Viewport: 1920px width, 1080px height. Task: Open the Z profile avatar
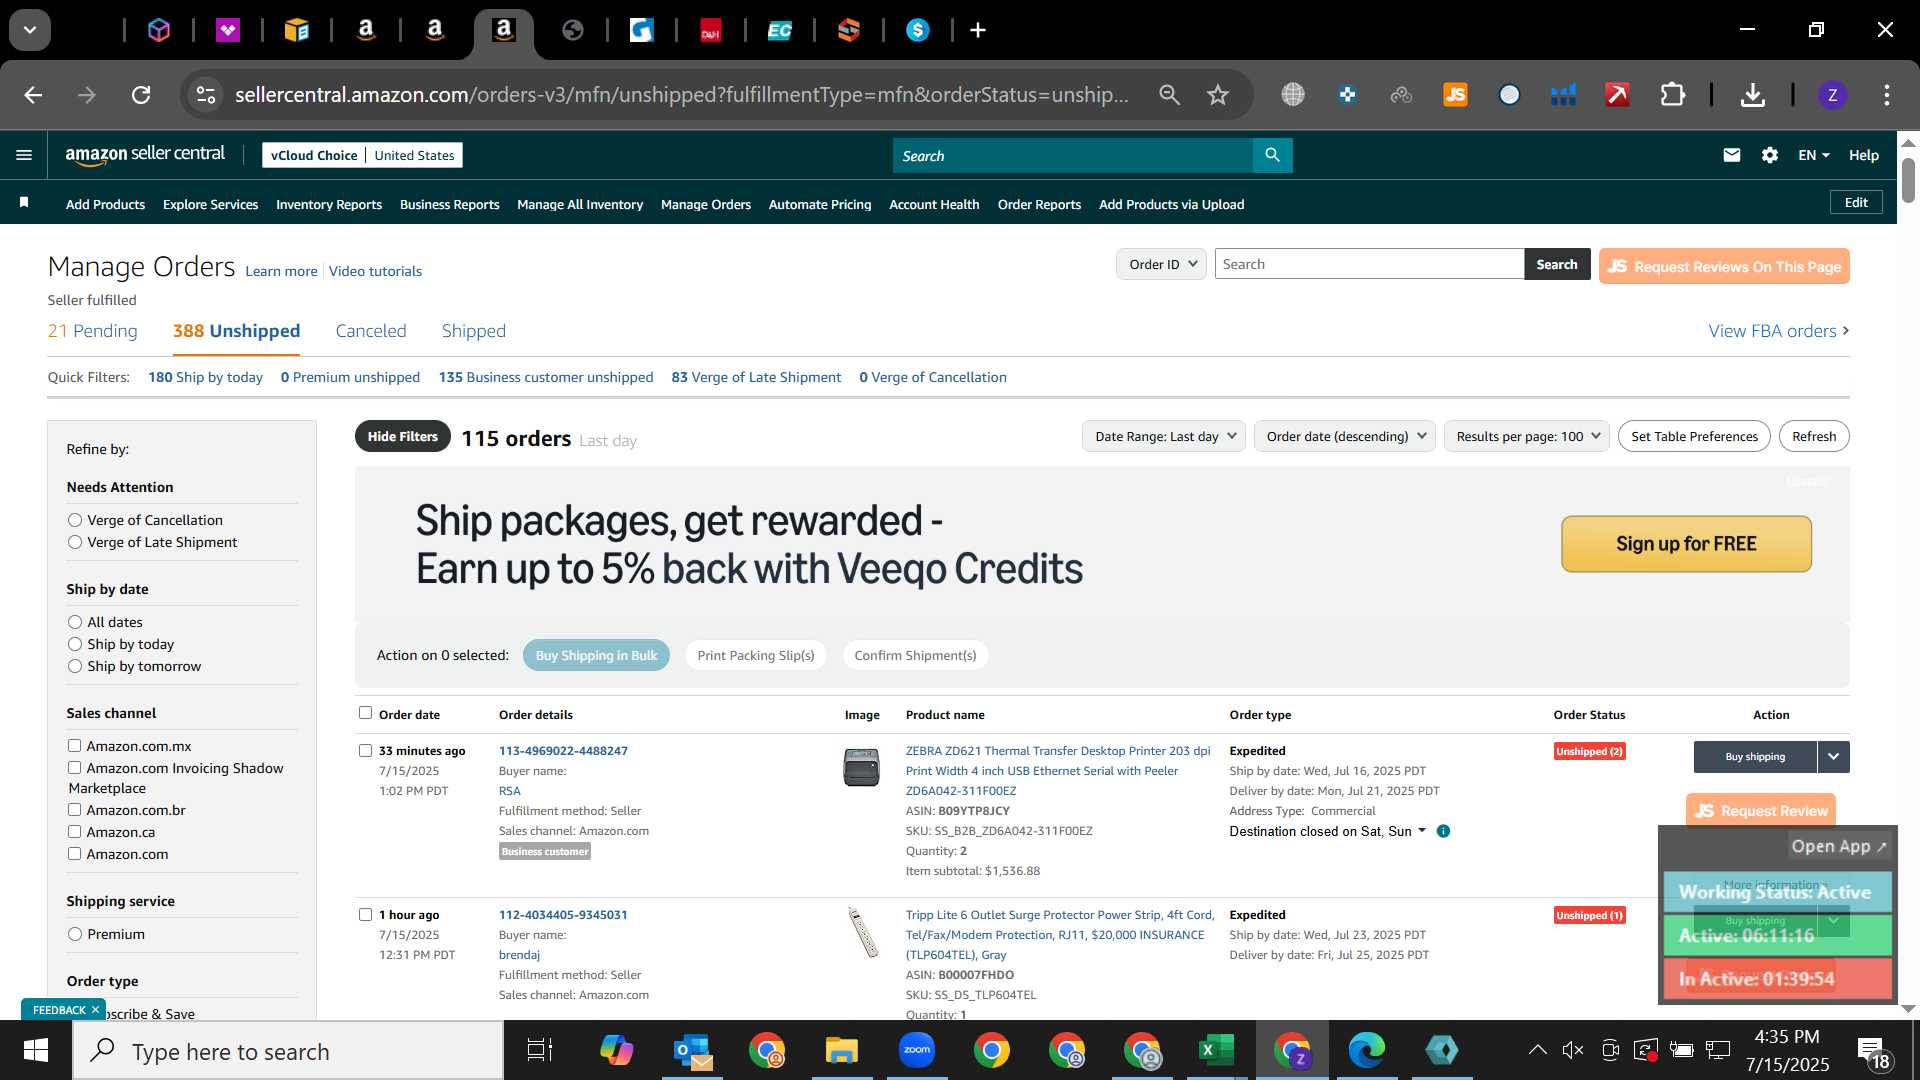click(x=1832, y=95)
